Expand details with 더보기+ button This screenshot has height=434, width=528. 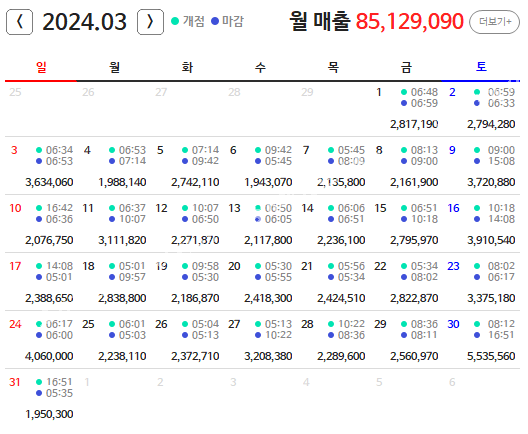coord(495,22)
